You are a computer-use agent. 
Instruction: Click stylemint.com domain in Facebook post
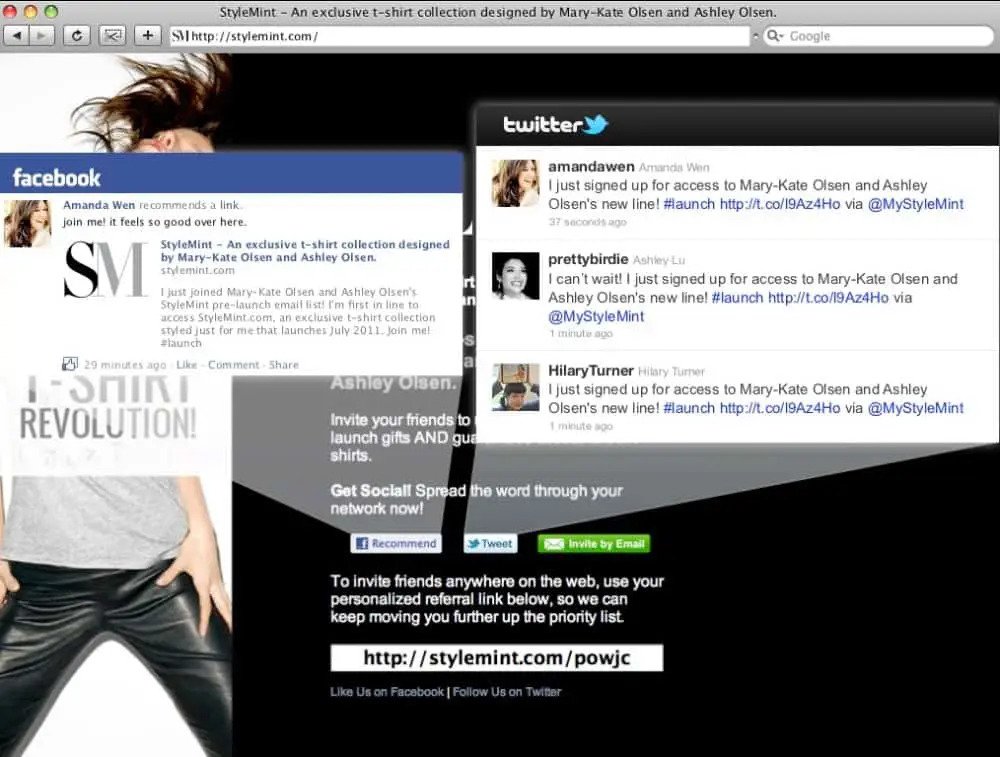(198, 270)
